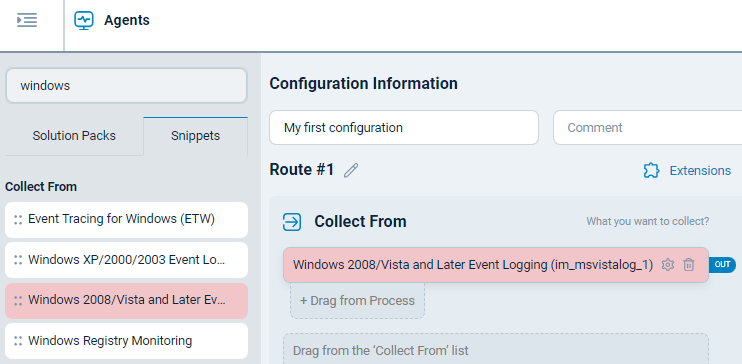The height and width of the screenshot is (364, 742).
Task: Select Windows 2008/Vista and Later snippet in list
Action: pyautogui.click(x=126, y=301)
